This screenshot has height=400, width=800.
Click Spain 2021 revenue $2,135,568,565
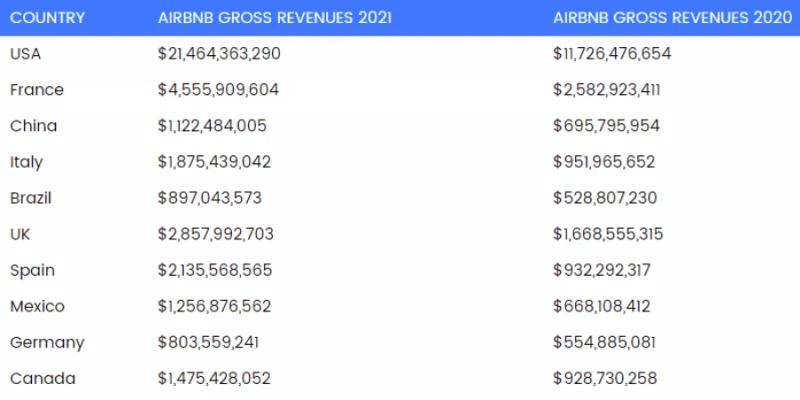pos(215,270)
